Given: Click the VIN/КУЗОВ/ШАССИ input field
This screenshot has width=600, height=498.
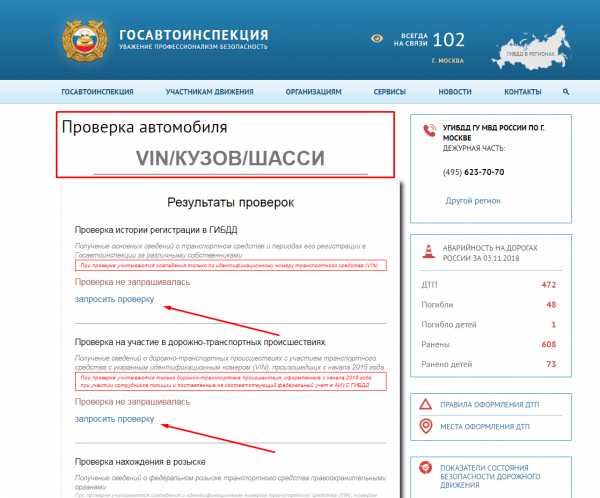Looking at the screenshot, I should 230,159.
